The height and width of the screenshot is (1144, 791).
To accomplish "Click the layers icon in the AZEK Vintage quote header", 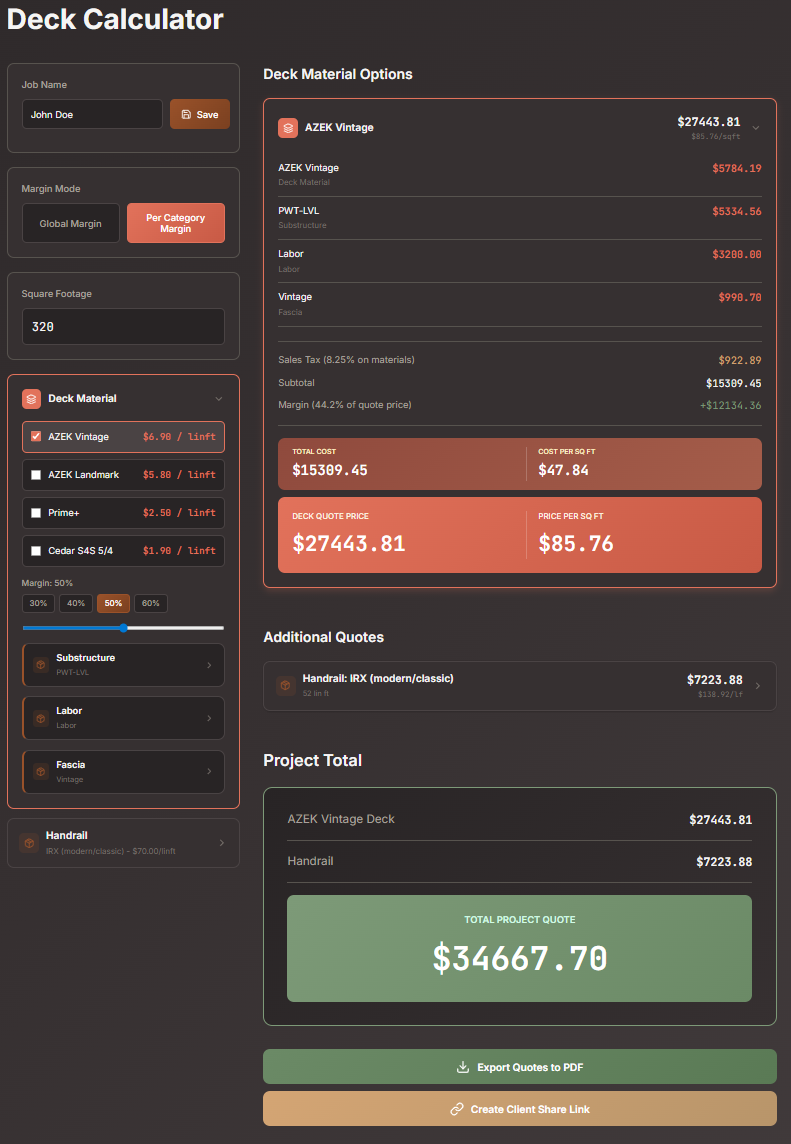I will 288,128.
